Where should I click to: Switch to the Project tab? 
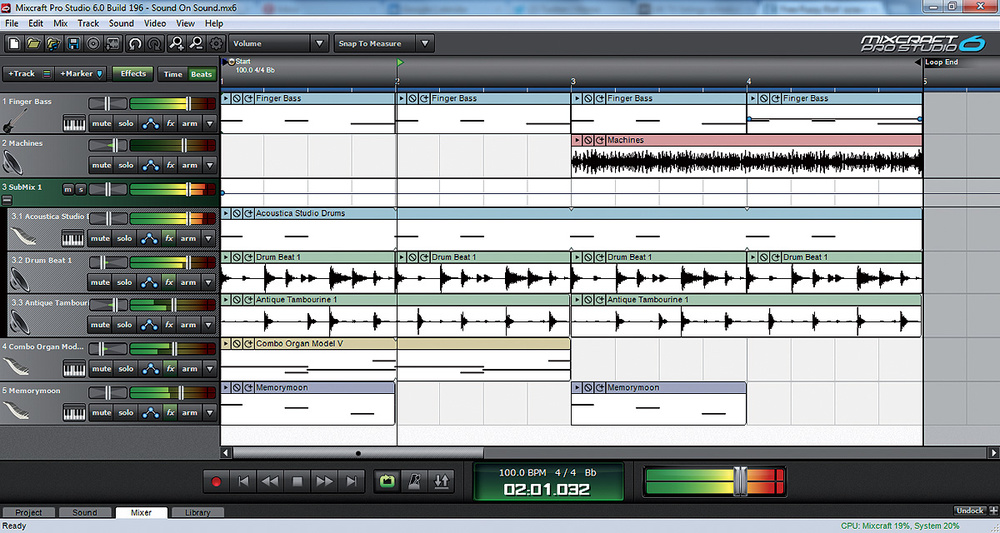pyautogui.click(x=29, y=512)
